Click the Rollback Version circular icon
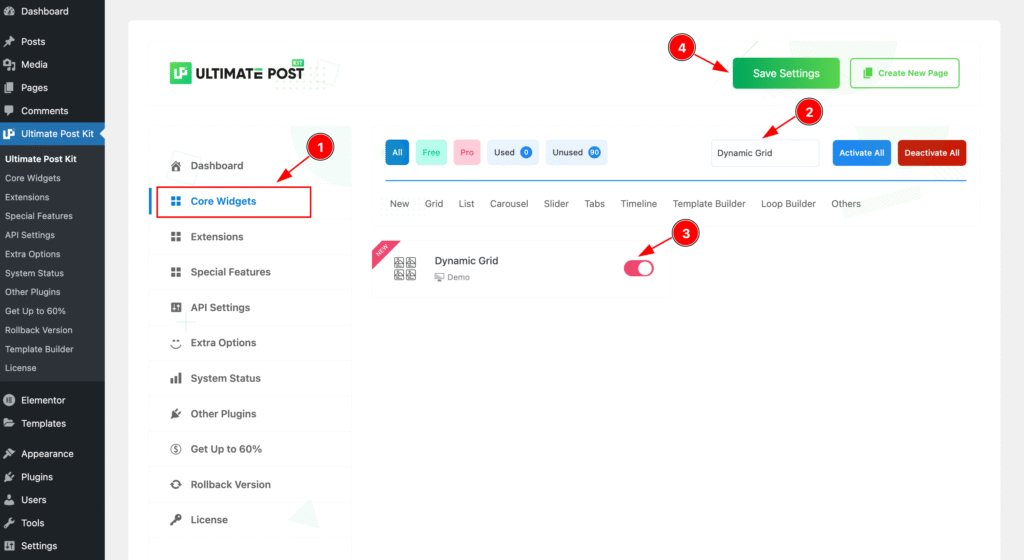Image resolution: width=1024 pixels, height=560 pixels. 176,485
